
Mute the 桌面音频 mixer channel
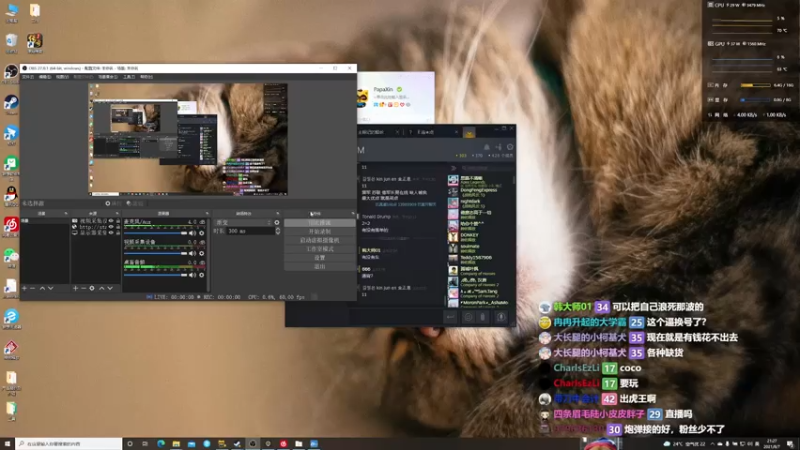[192, 275]
